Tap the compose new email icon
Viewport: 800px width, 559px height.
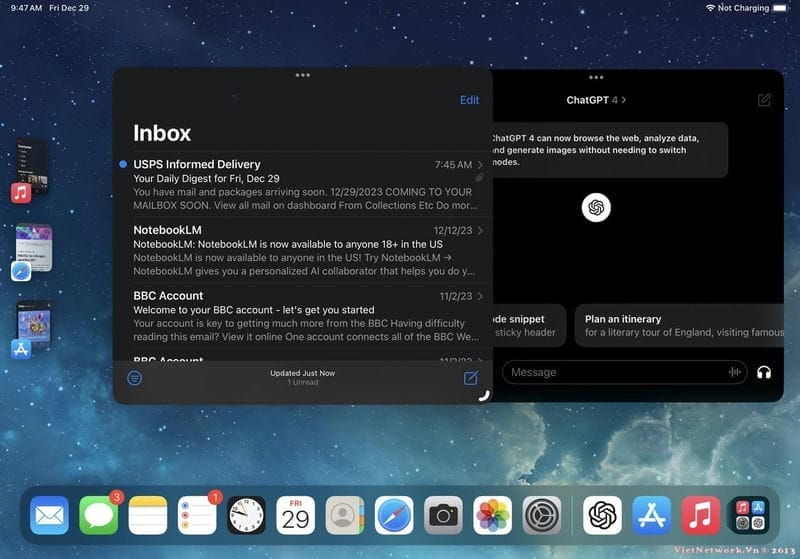[x=470, y=378]
